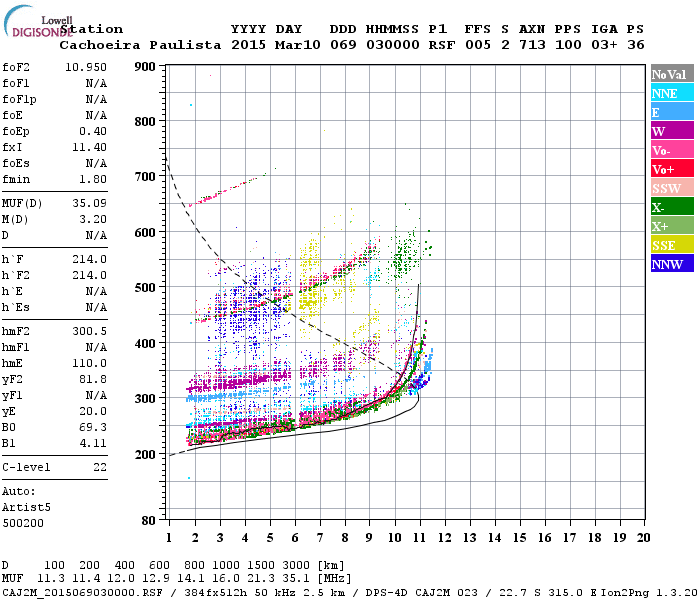The image size is (700, 600).
Task: Click the PPS value 100
Action: coord(568,45)
